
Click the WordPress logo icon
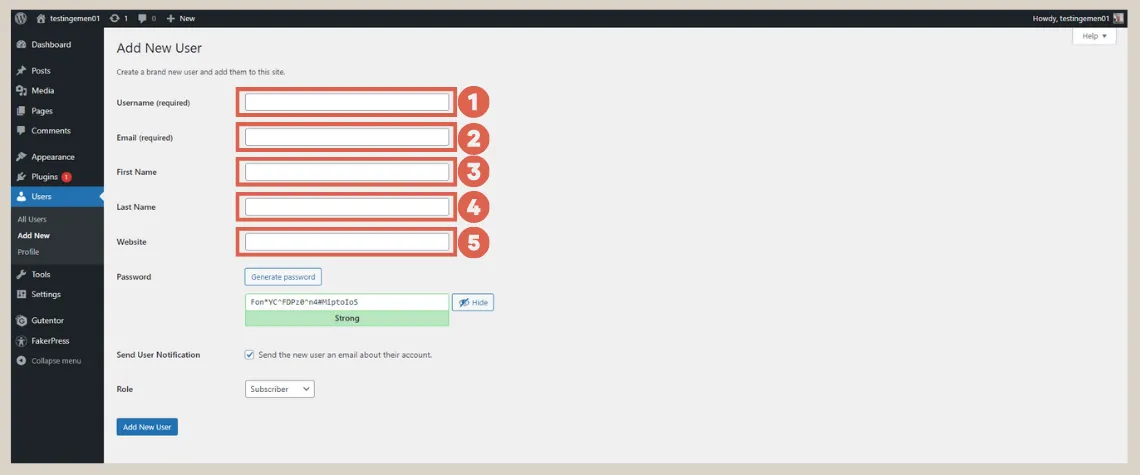tap(20, 18)
